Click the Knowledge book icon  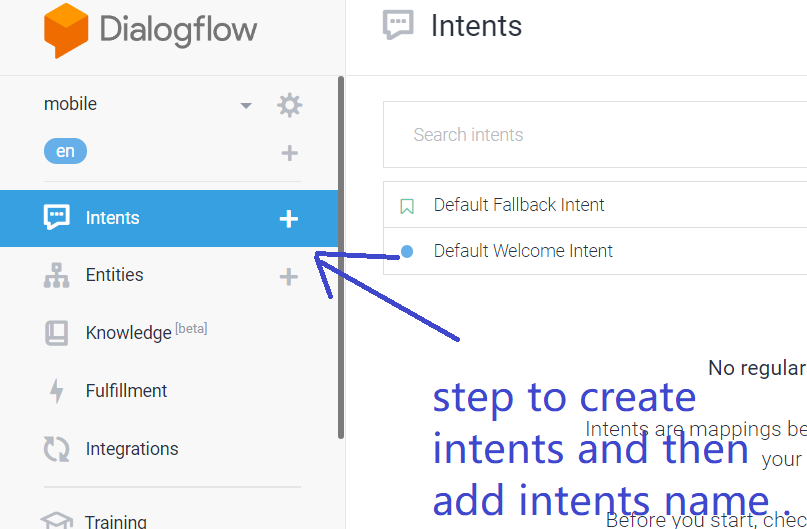point(57,333)
